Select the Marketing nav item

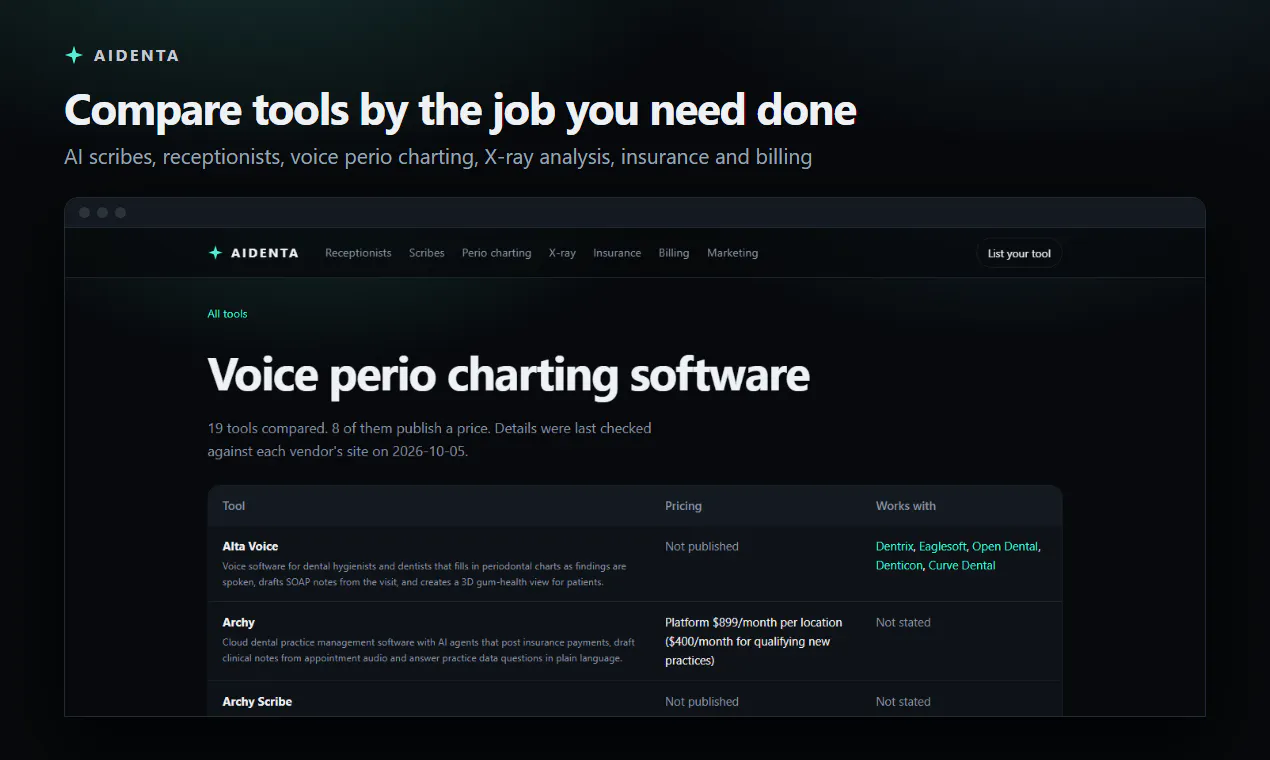(x=732, y=253)
